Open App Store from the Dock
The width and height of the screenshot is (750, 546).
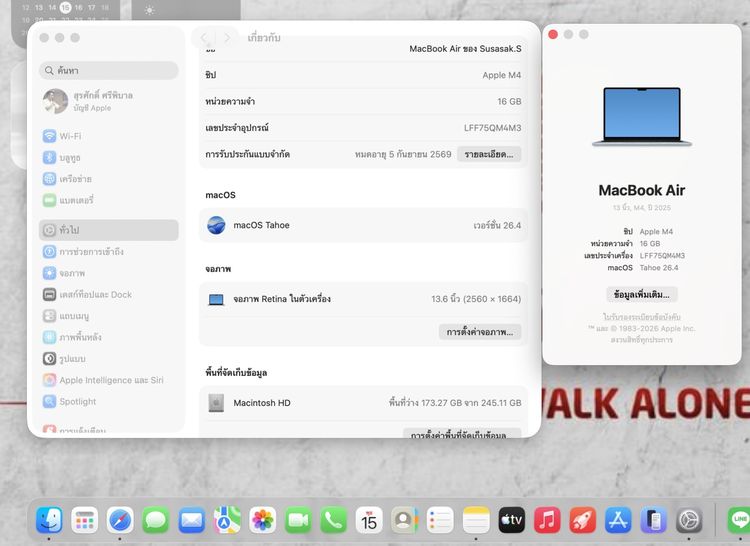(x=618, y=520)
